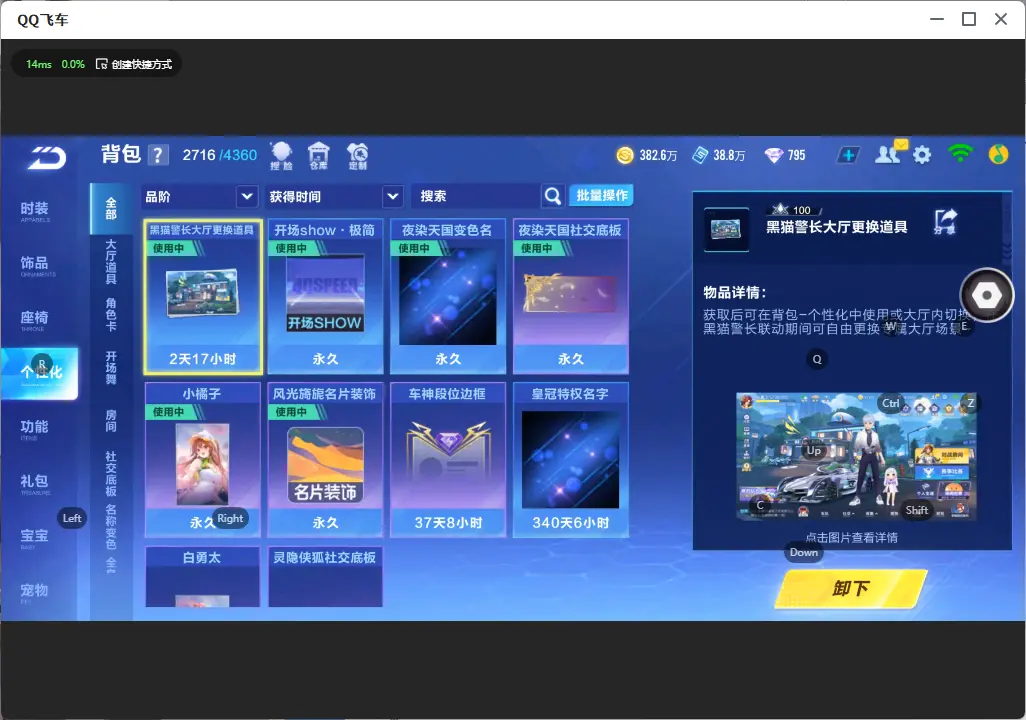Image resolution: width=1026 pixels, height=720 pixels.
Task: Select the 夜染天国社交底板 item card
Action: (571, 297)
